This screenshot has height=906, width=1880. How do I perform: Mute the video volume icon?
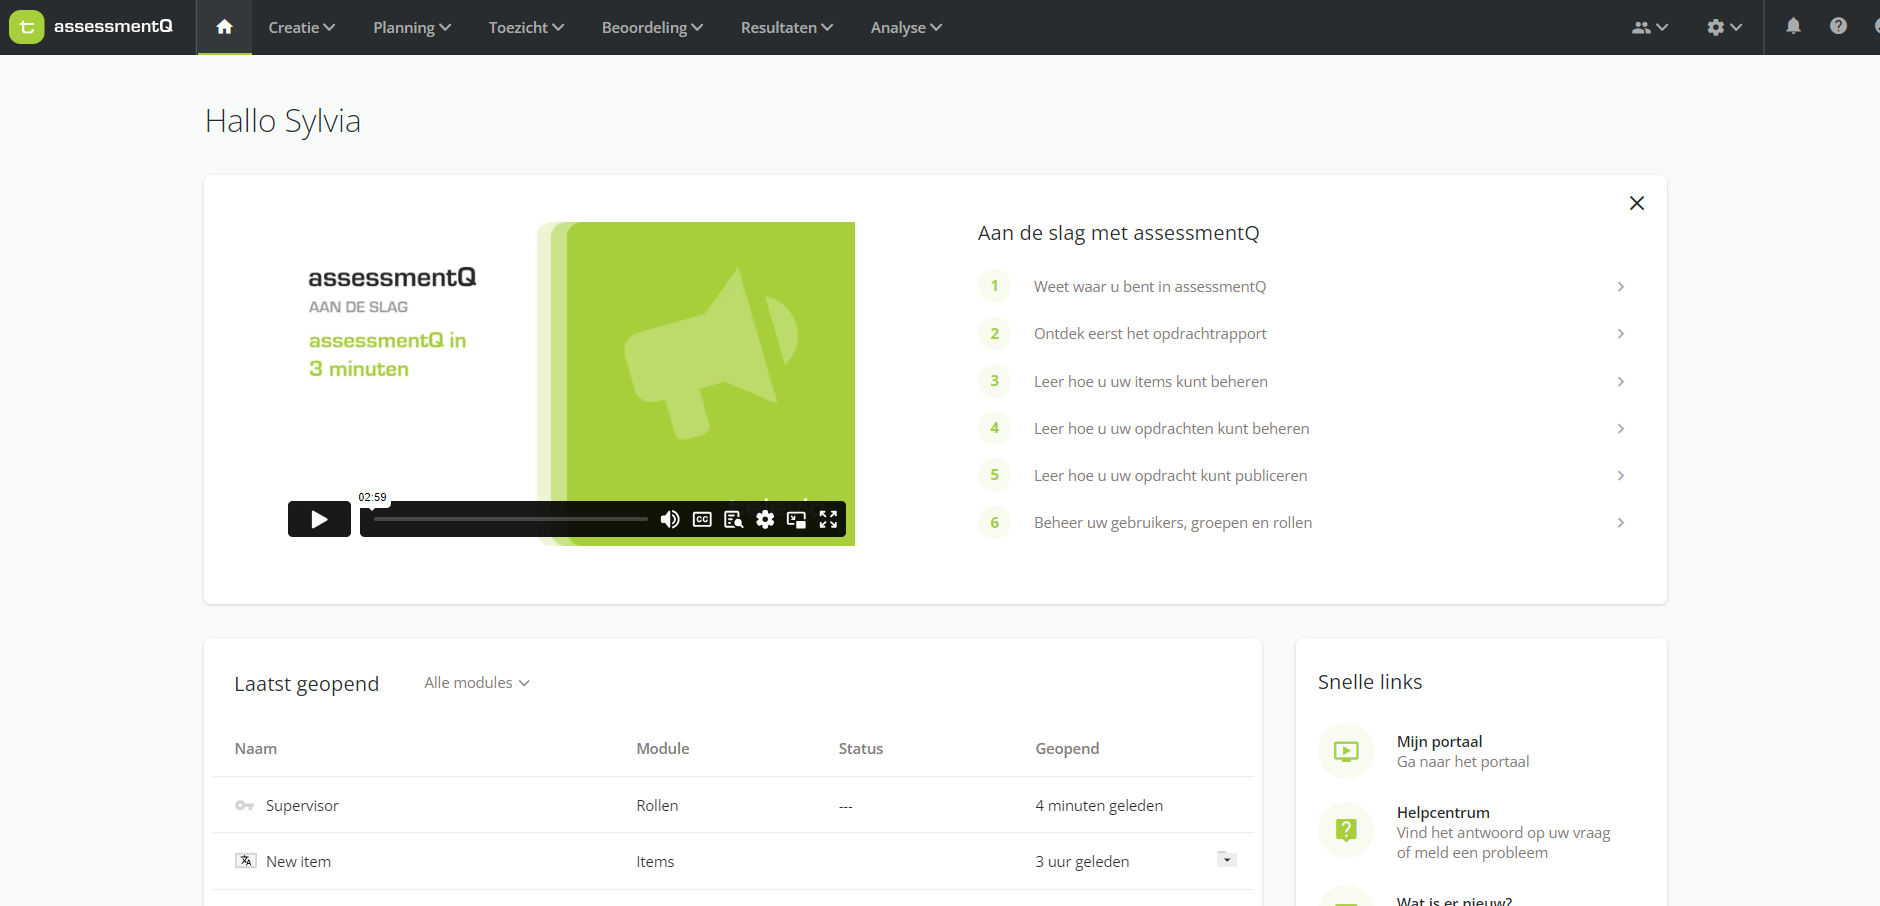[670, 519]
